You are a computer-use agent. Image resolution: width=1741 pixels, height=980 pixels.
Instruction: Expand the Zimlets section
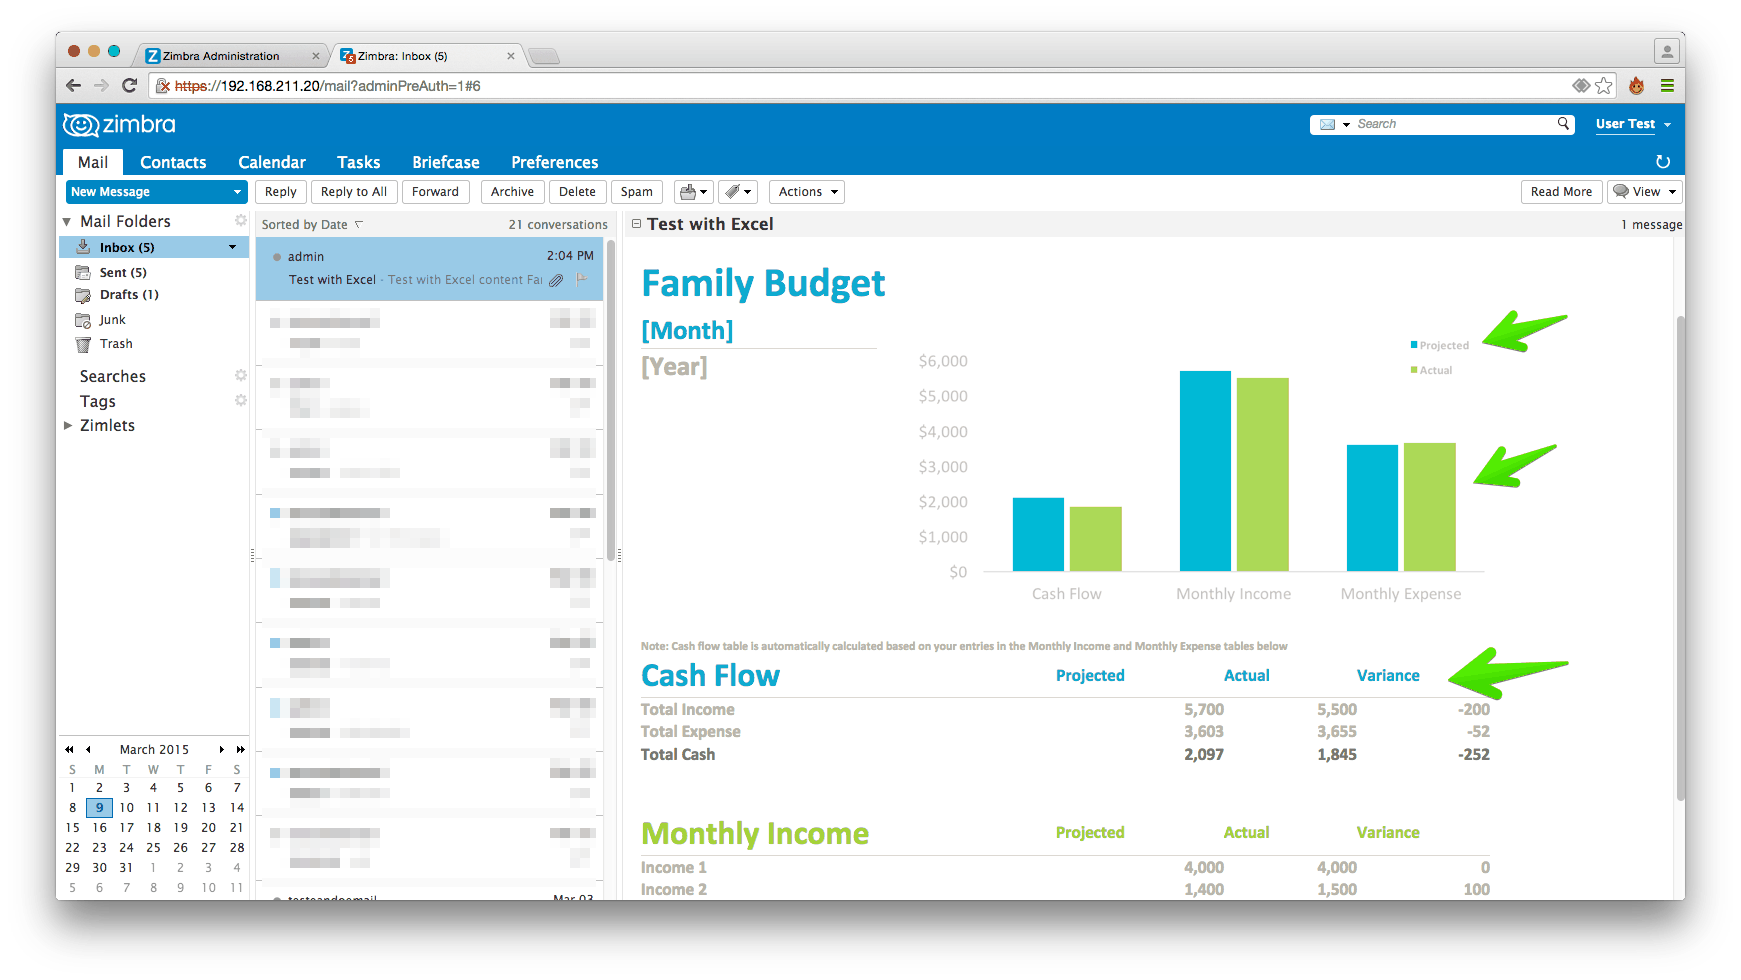click(67, 425)
